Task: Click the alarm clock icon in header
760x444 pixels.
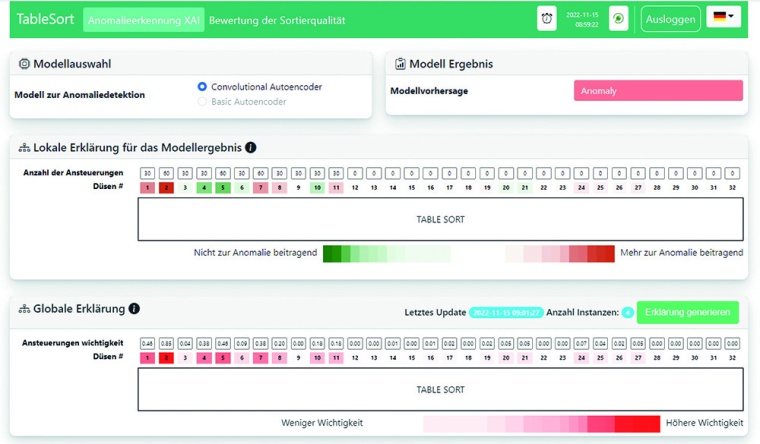Action: (x=546, y=19)
